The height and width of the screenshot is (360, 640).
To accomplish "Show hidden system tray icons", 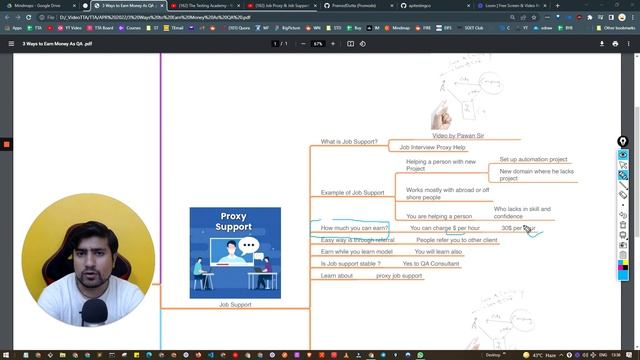I will tap(561, 355).
